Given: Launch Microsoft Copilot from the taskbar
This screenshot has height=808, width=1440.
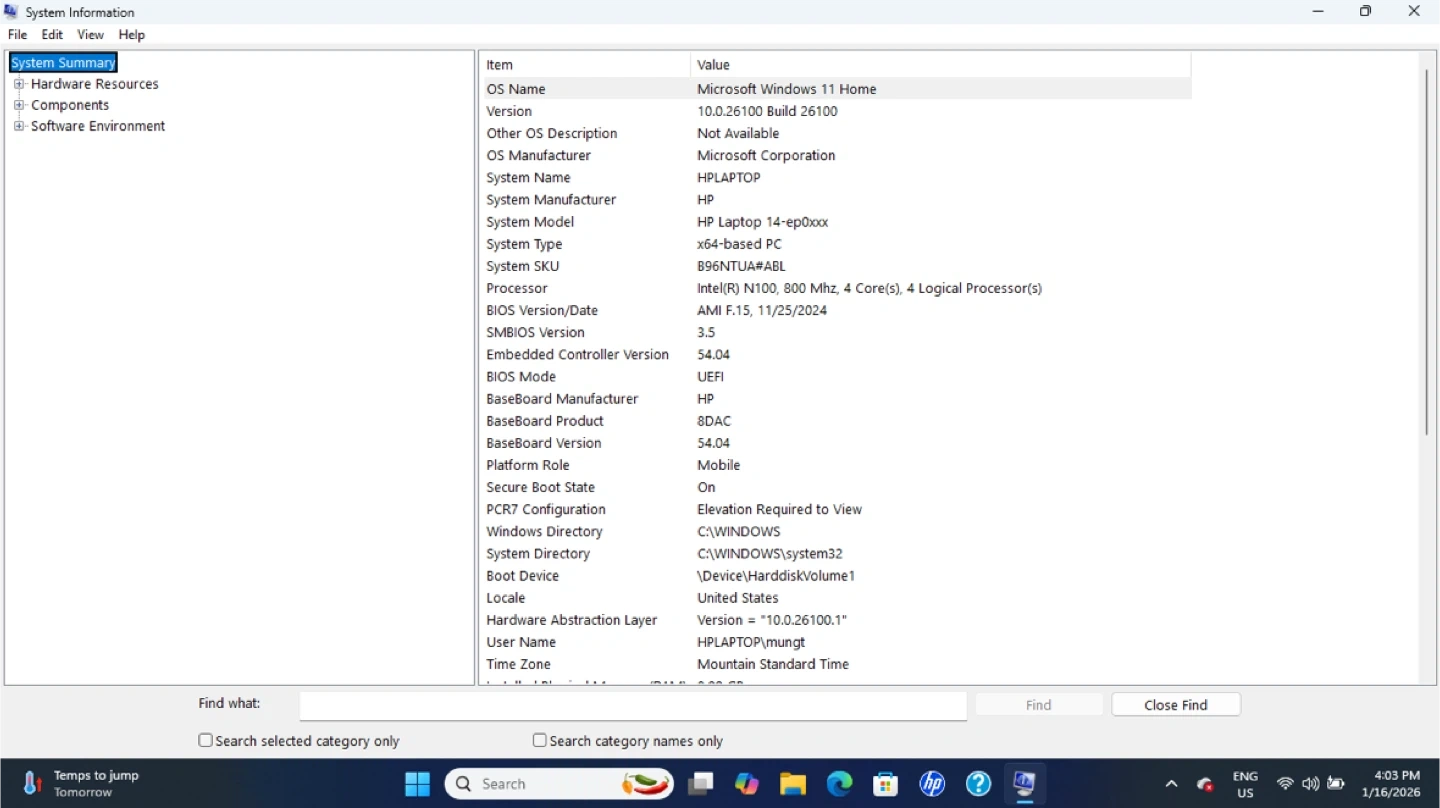Looking at the screenshot, I should [x=747, y=784].
